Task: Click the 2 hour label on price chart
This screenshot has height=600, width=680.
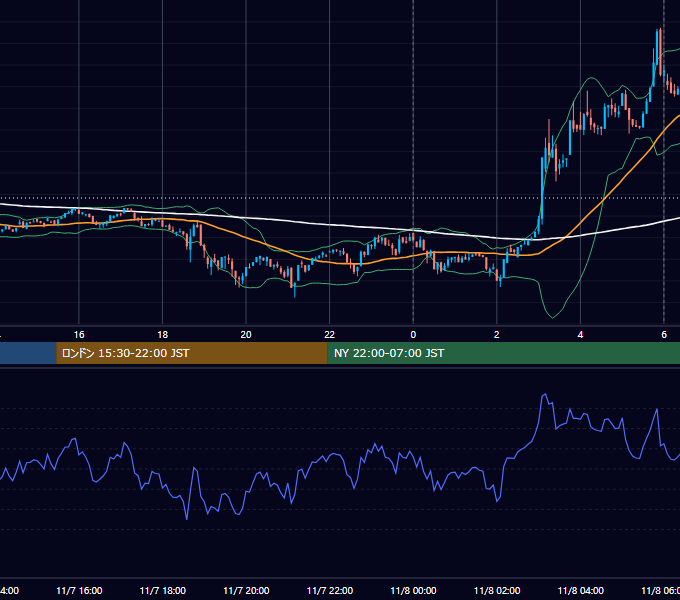Action: pyautogui.click(x=497, y=335)
